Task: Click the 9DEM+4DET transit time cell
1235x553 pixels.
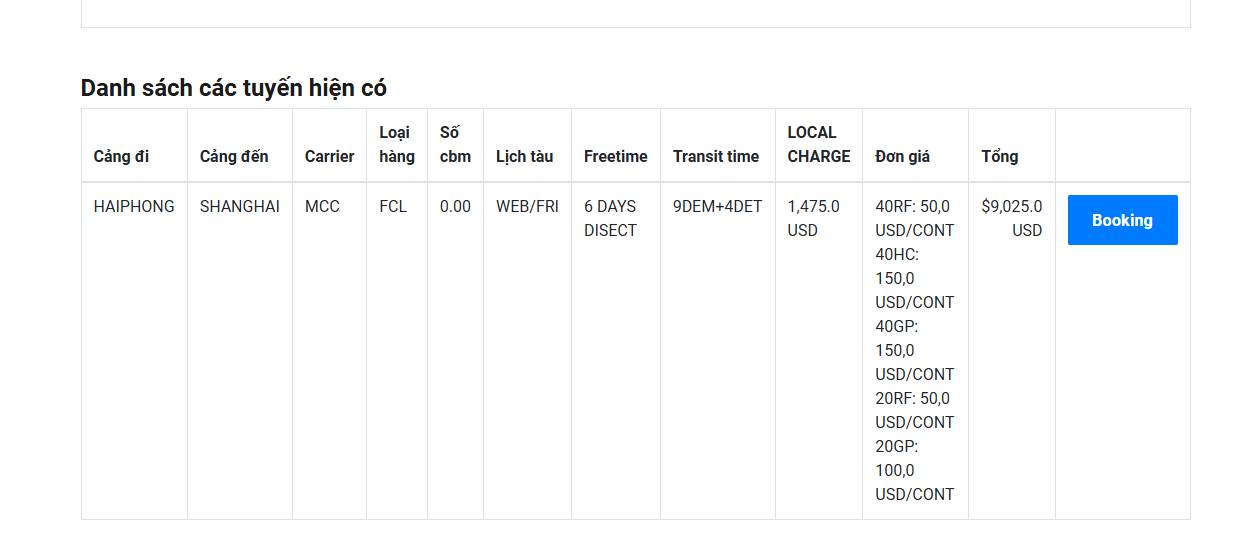Action: (717, 207)
